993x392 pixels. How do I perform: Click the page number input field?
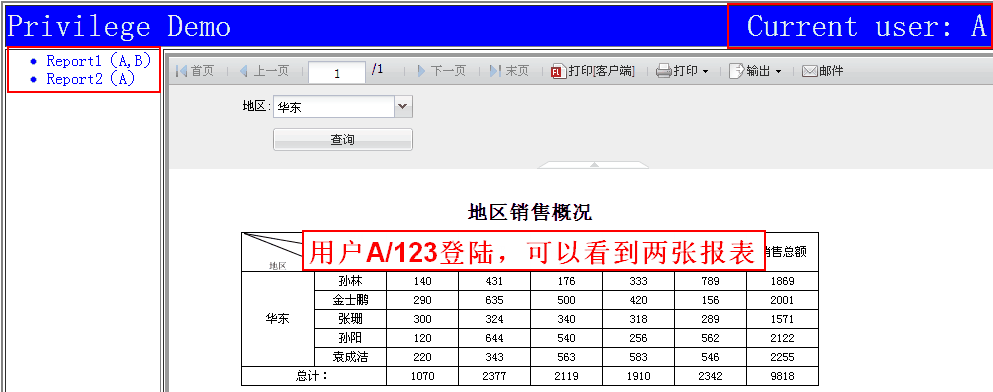click(337, 73)
